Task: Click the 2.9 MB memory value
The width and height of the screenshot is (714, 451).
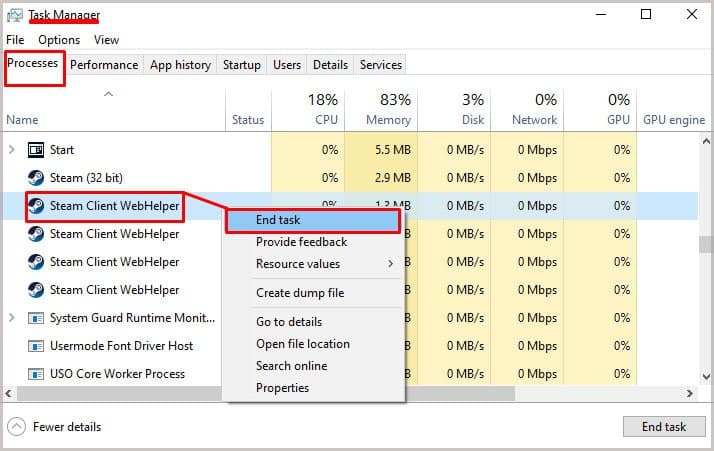Action: [393, 178]
